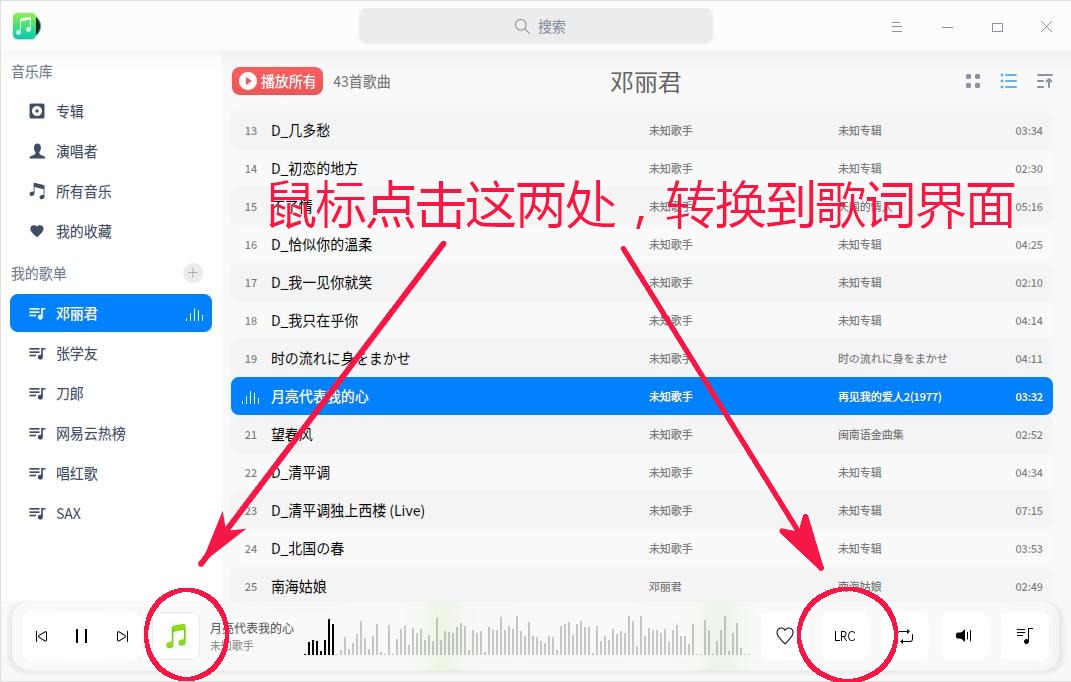Select song D_我只在乎你
This screenshot has height=682, width=1071.
point(641,320)
